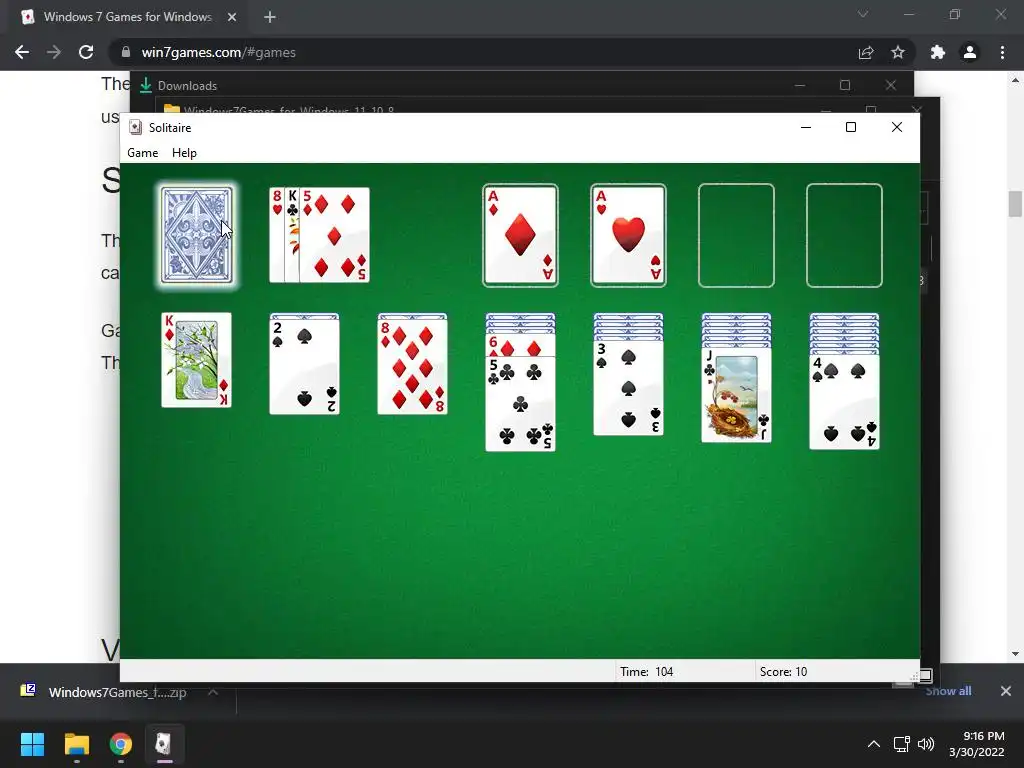Click the Score: 10 status entry

click(x=783, y=671)
